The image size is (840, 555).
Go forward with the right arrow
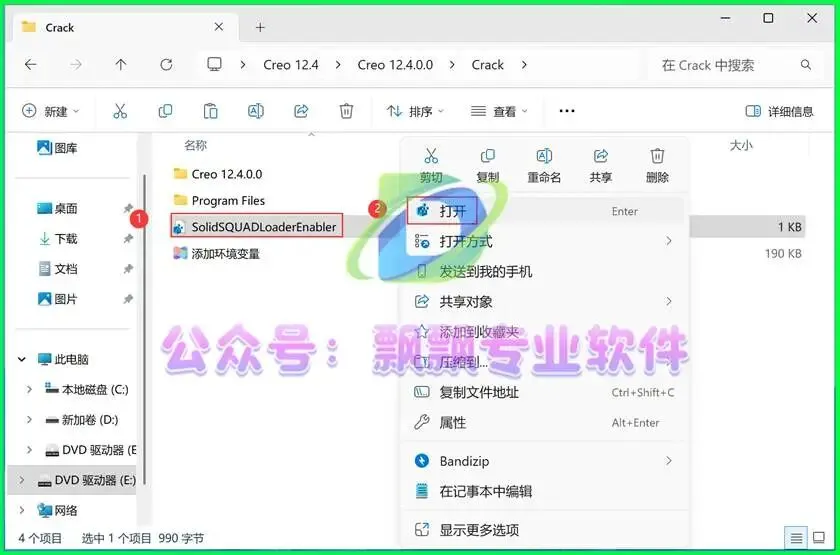[76, 65]
